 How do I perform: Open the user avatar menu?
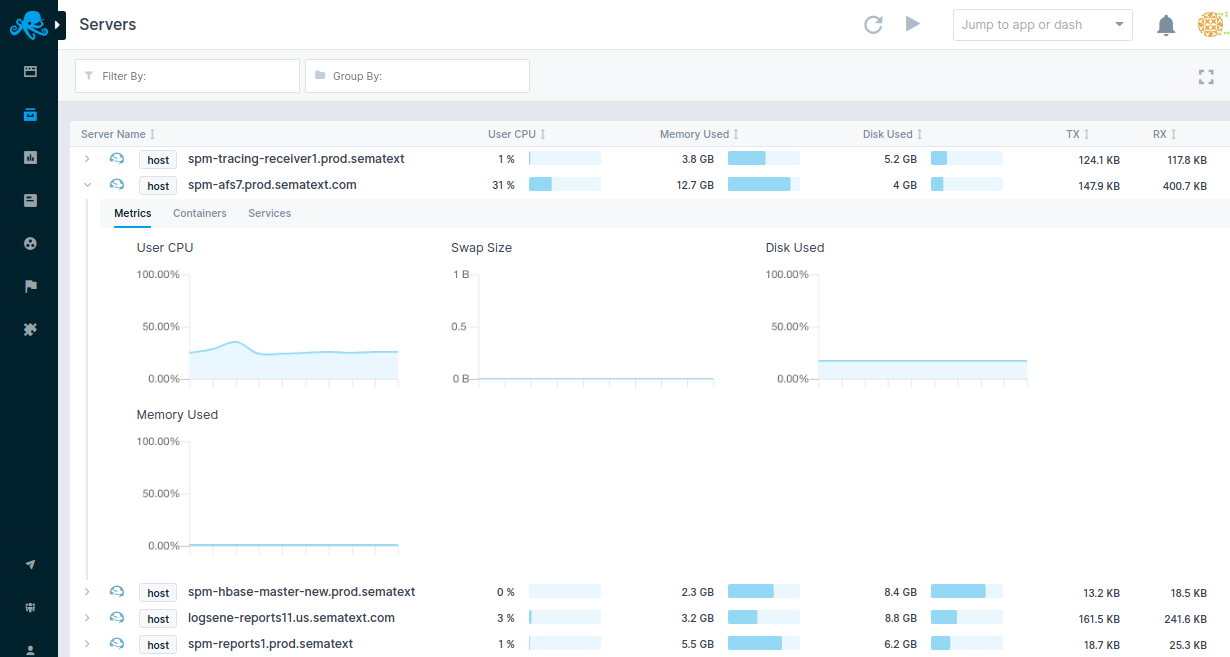tap(1211, 25)
